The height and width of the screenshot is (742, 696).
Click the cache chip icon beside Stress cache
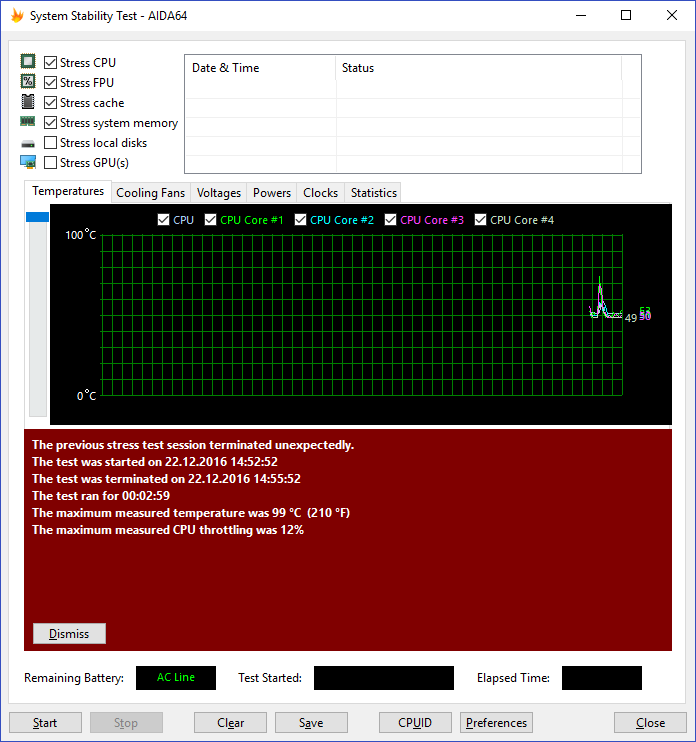click(x=28, y=102)
